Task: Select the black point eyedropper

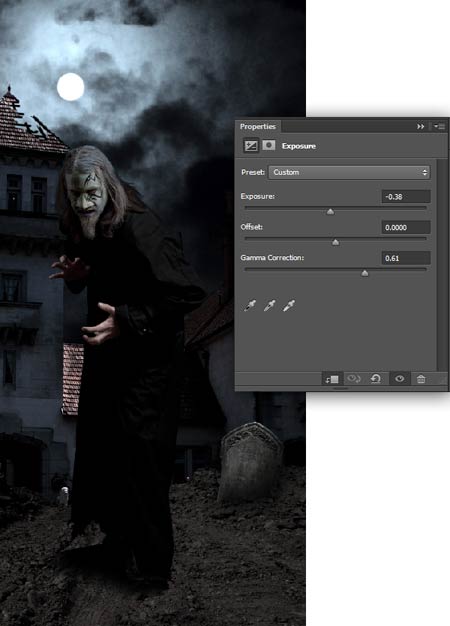Action: [x=250, y=305]
